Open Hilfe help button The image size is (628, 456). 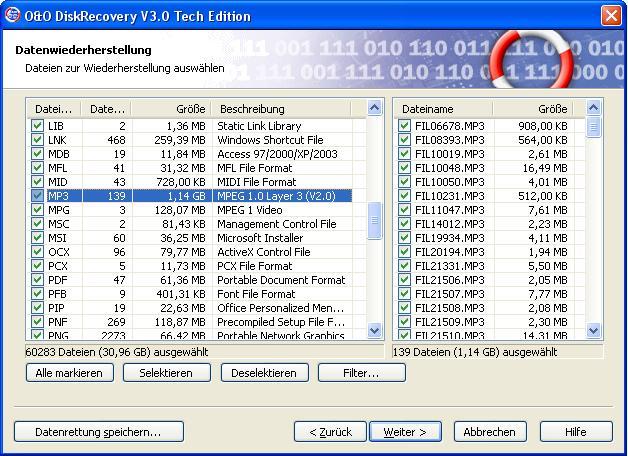[x=576, y=432]
